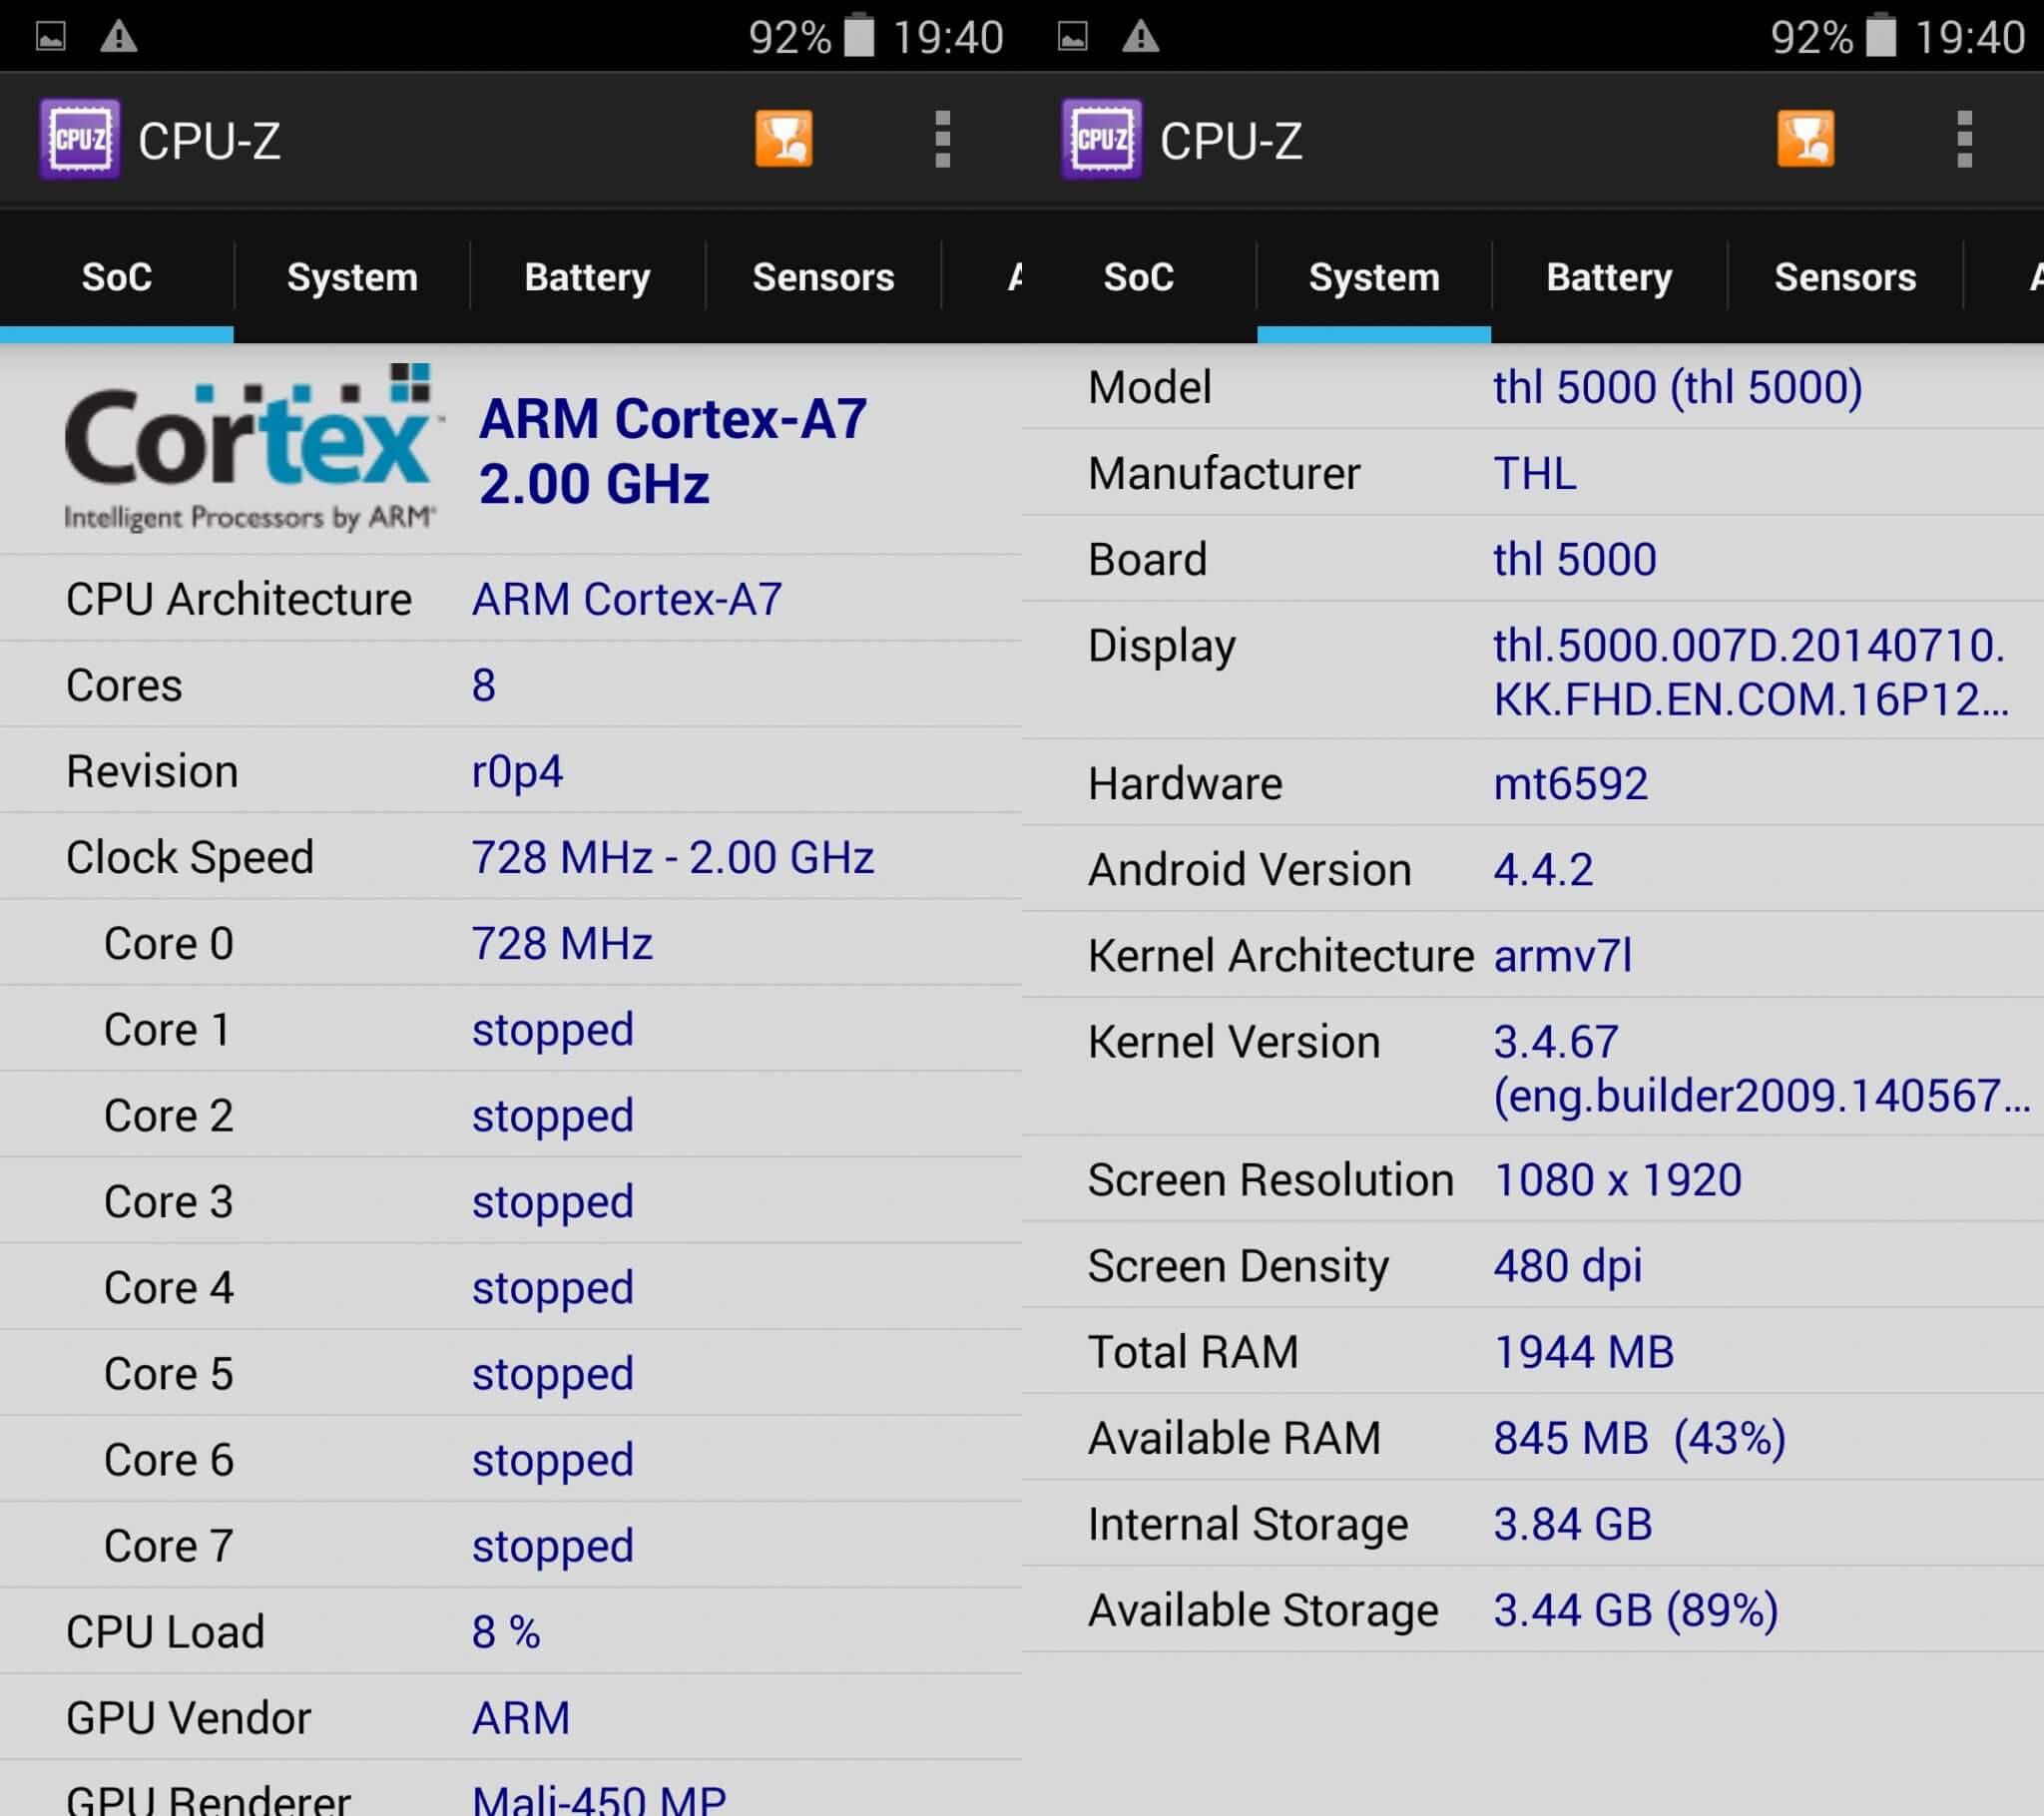The image size is (2044, 1816).
Task: Tap the Clock Speed 728 MHz - 2.00 GHz value
Action: 673,857
